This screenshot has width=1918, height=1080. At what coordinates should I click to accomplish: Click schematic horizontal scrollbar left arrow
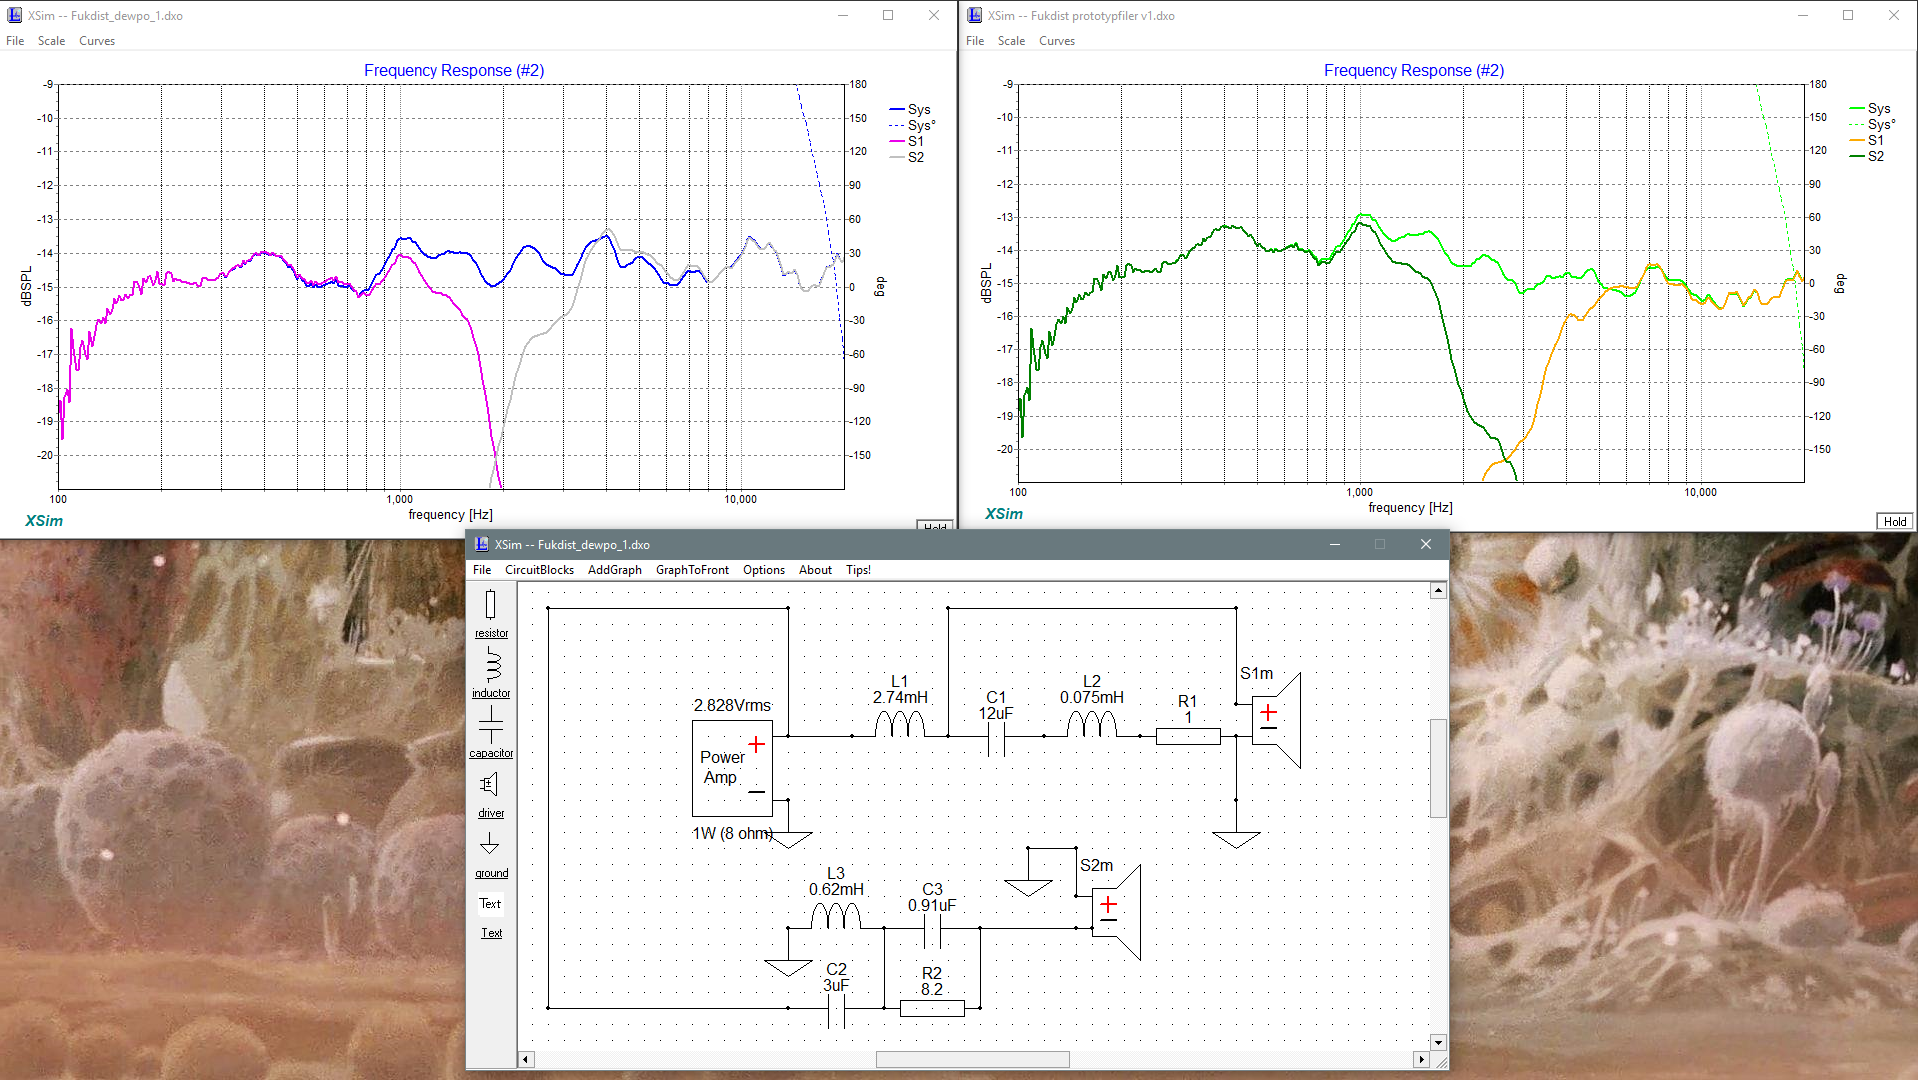[x=526, y=1059]
